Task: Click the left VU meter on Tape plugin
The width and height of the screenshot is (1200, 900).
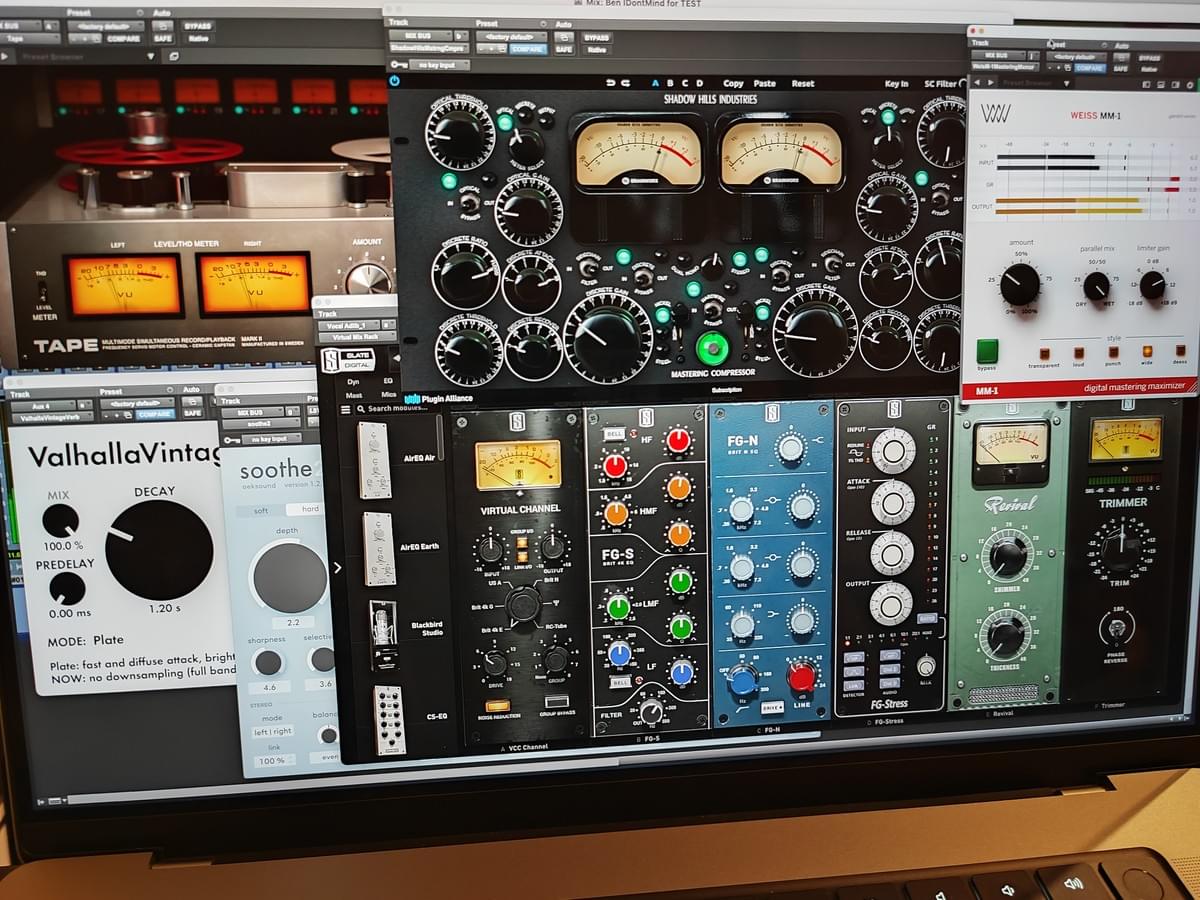Action: (124, 285)
